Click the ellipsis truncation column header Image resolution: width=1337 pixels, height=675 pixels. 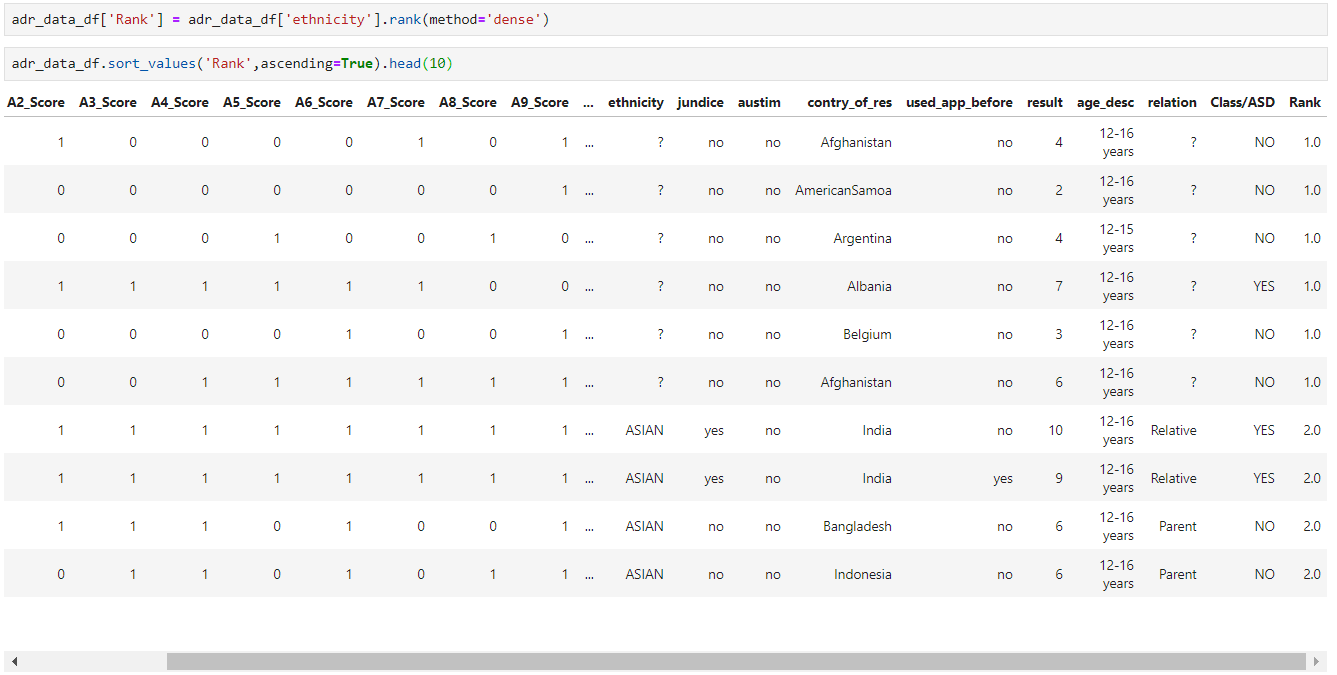coord(589,102)
